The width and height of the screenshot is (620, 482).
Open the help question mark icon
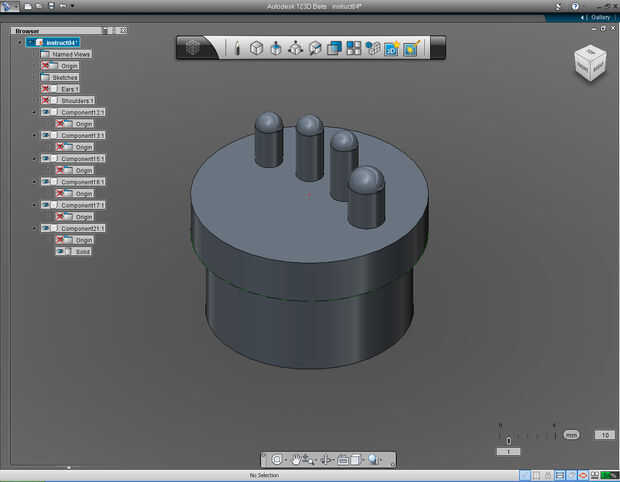tap(575, 6)
